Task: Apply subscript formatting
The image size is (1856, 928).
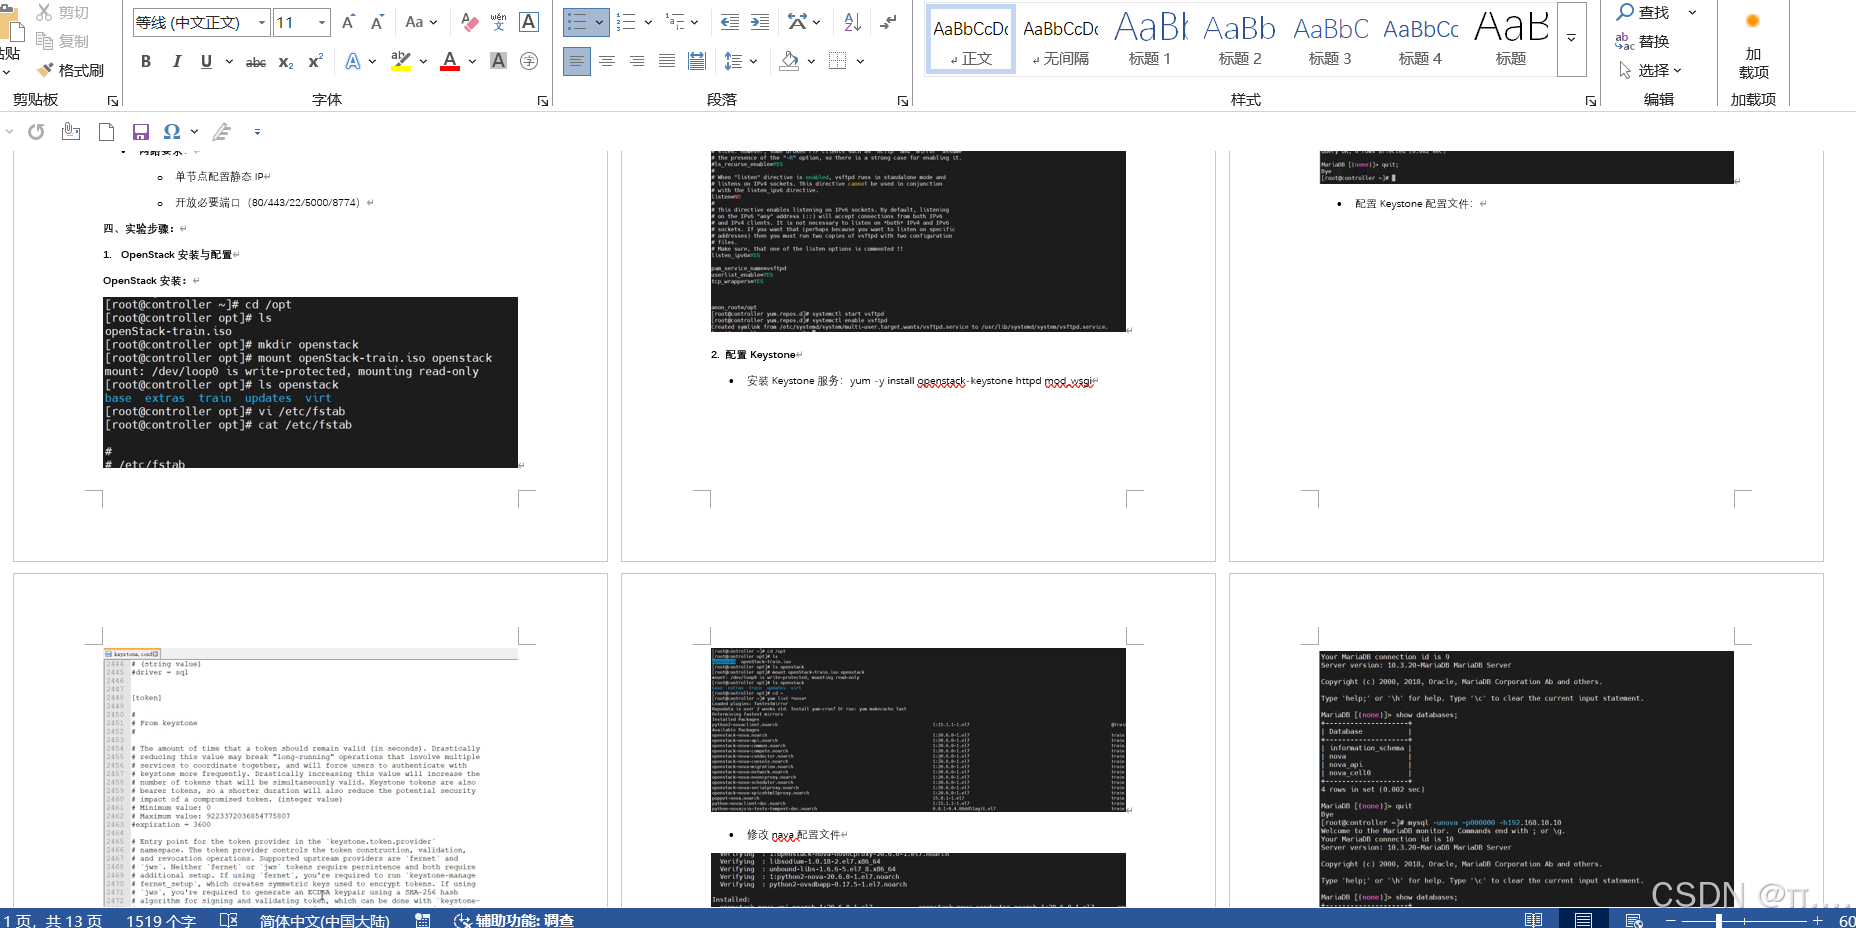Action: [286, 62]
